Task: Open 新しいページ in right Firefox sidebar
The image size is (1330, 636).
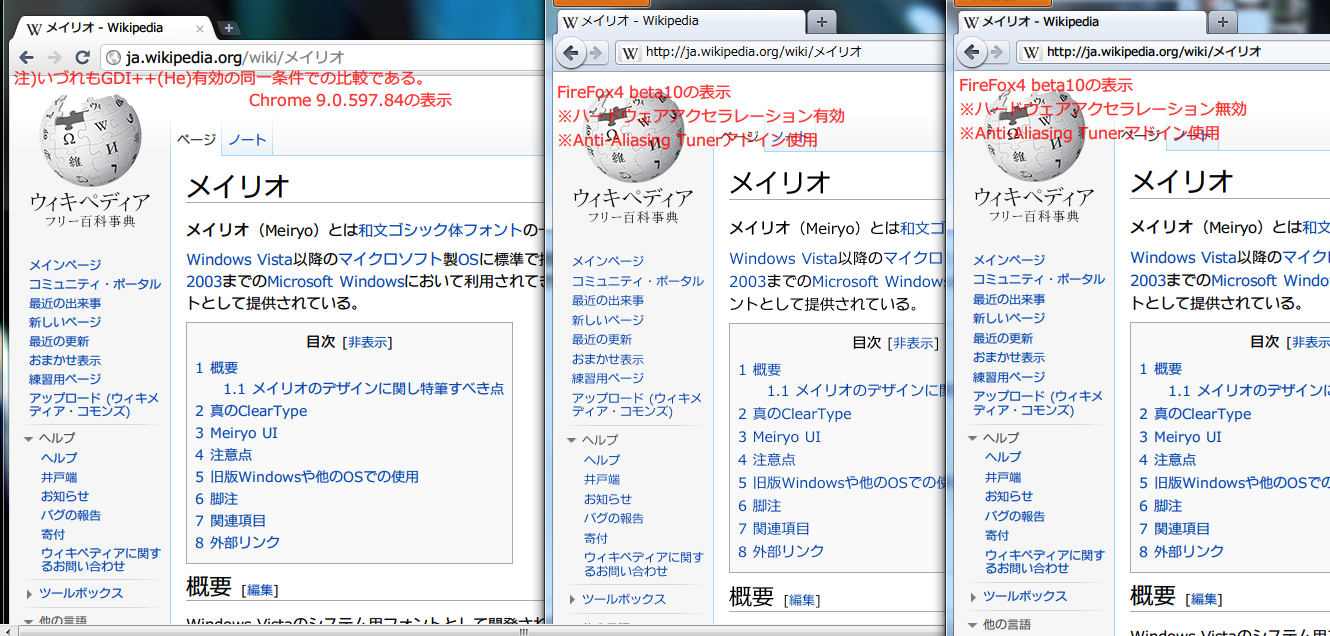Action: (1009, 318)
